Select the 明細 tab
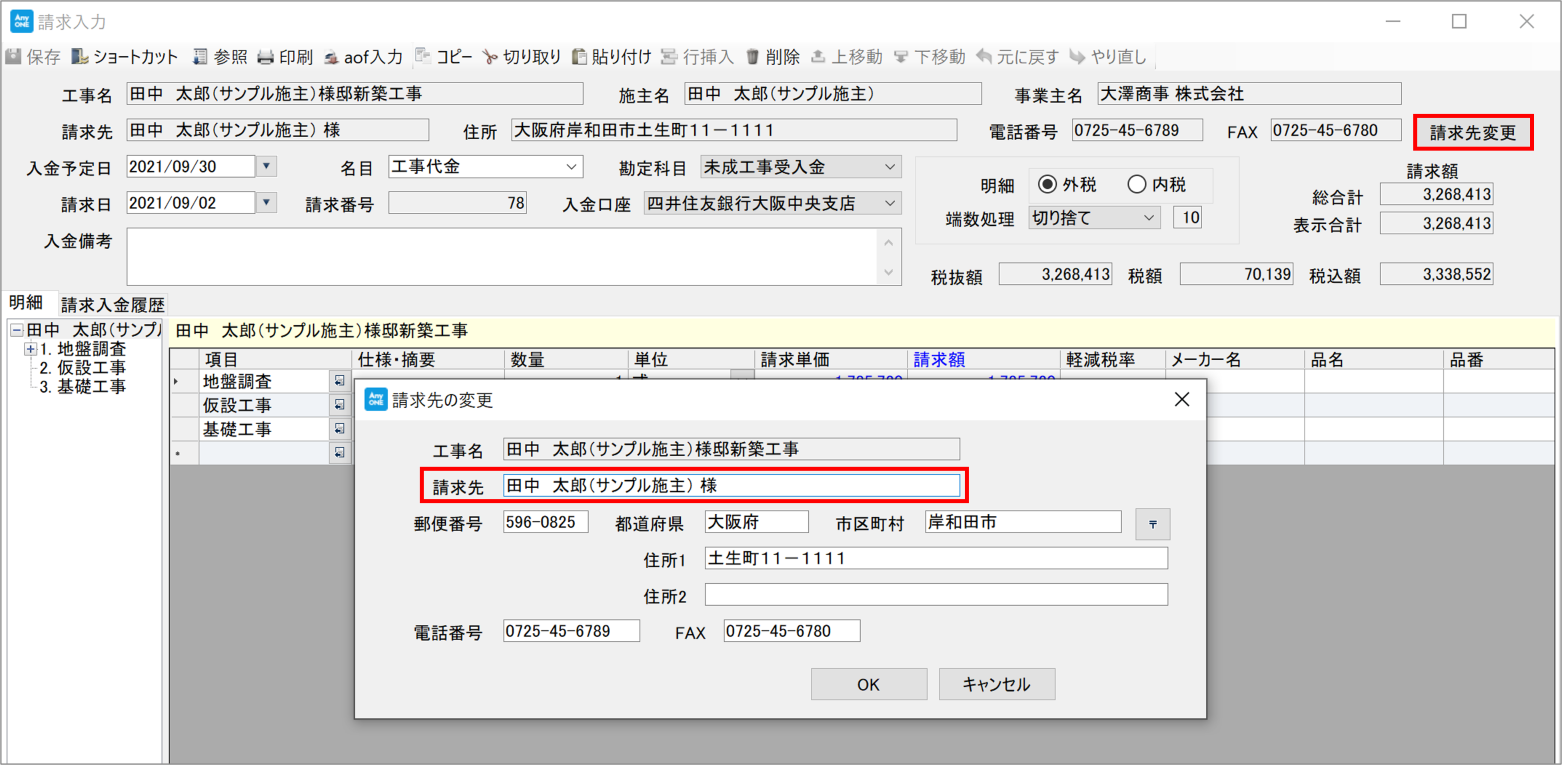 pos(26,303)
